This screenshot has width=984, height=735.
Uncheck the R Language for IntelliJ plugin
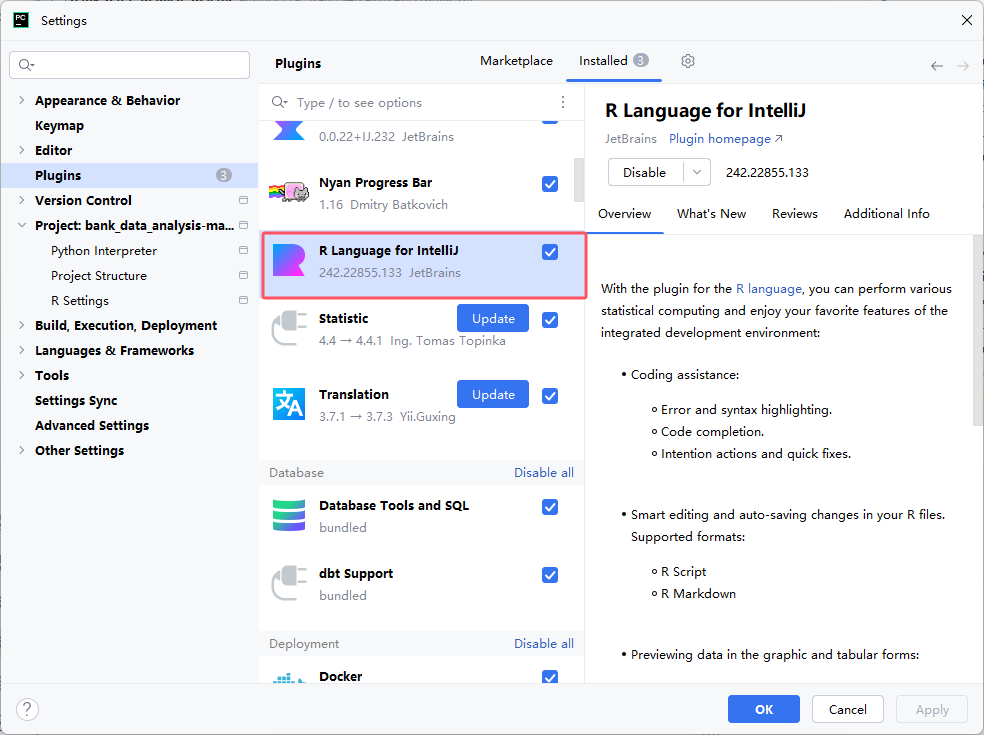550,252
